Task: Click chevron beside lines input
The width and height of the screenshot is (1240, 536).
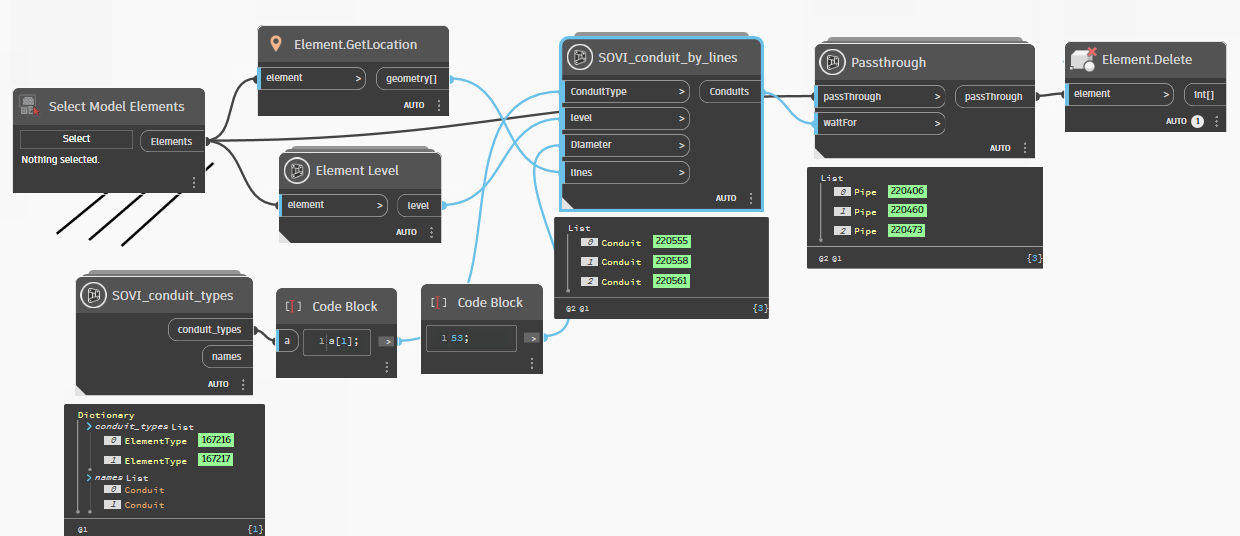Action: pyautogui.click(x=682, y=173)
